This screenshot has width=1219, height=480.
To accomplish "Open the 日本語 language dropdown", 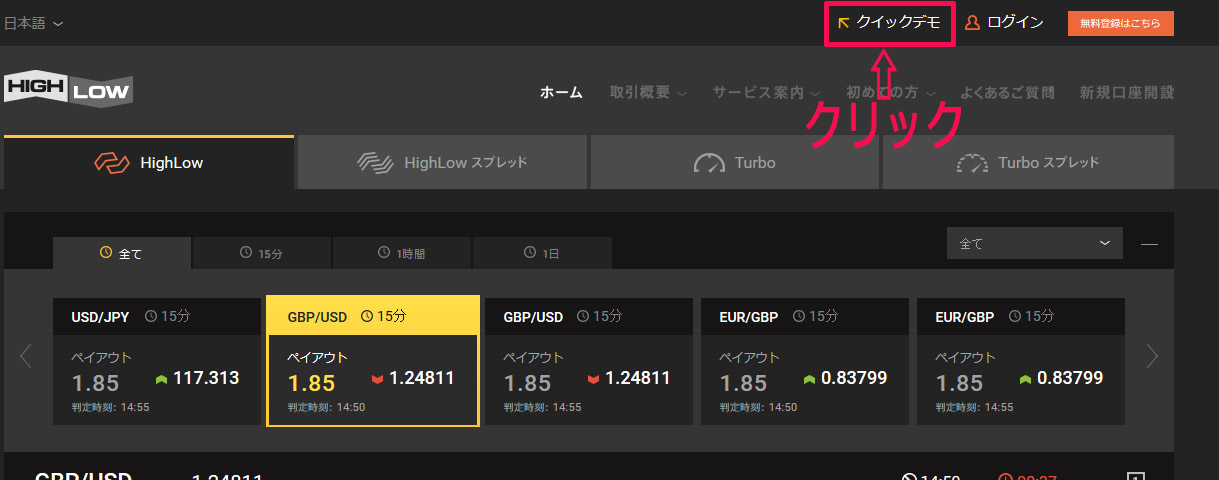I will pos(34,23).
